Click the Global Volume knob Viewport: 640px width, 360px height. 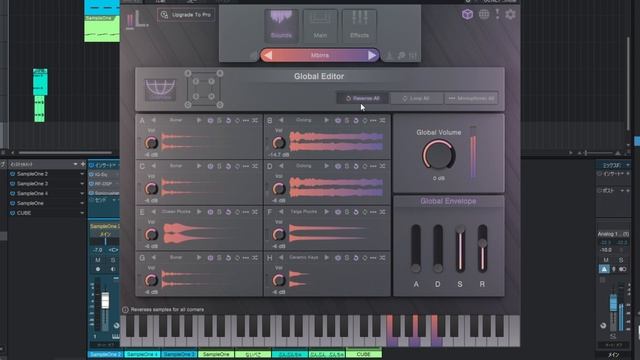click(438, 155)
